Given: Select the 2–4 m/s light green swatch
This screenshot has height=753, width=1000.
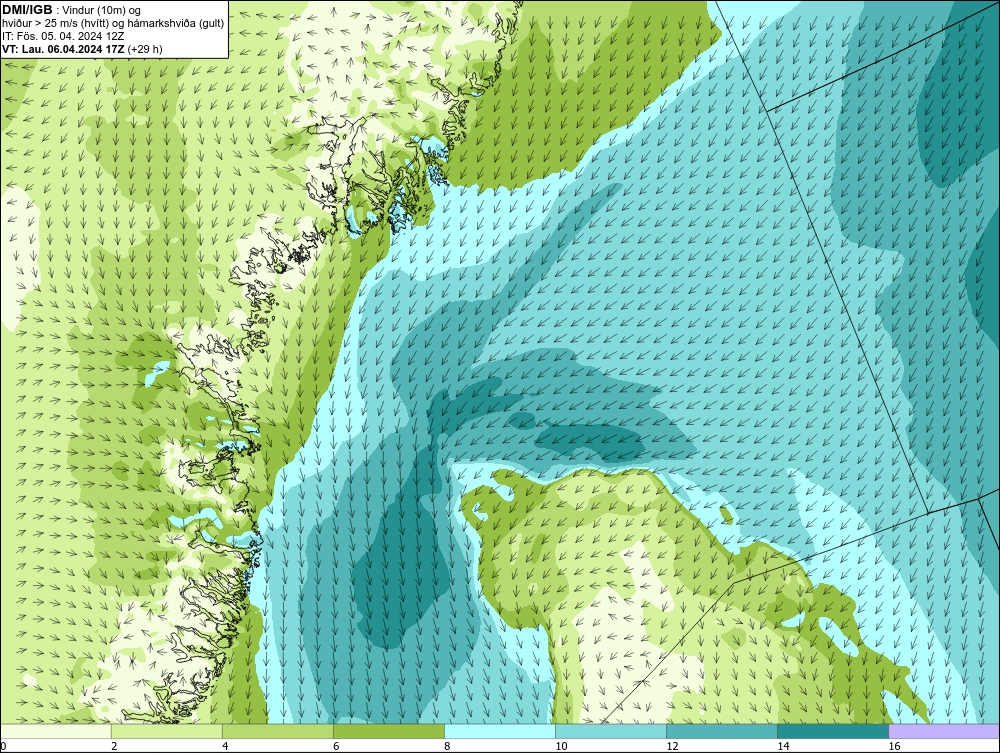Looking at the screenshot, I should pos(166,731).
